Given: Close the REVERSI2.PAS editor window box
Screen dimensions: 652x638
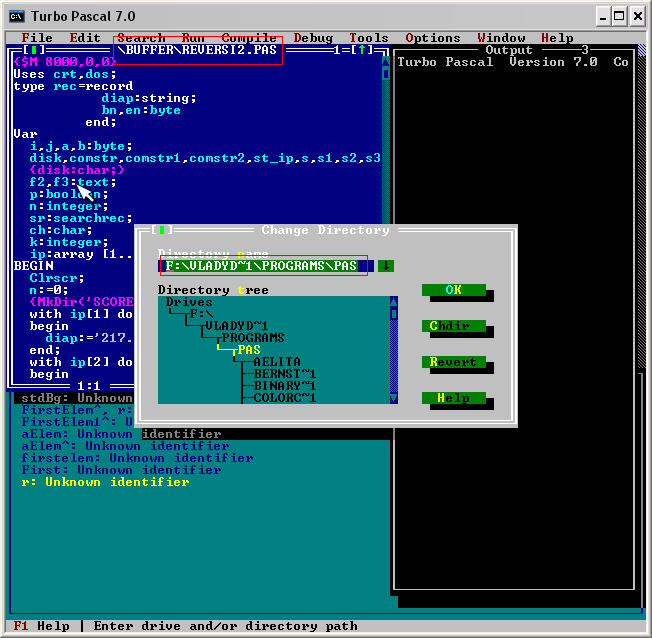Looking at the screenshot, I should coord(34,49).
